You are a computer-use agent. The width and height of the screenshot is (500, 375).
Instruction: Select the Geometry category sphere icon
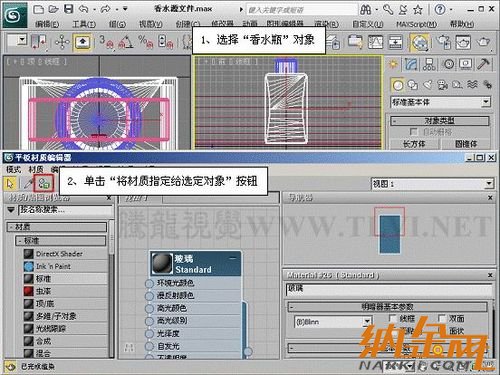click(397, 85)
